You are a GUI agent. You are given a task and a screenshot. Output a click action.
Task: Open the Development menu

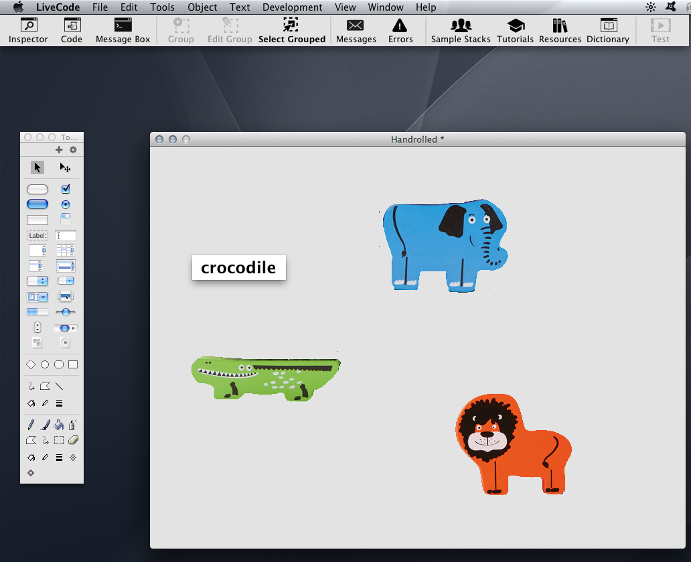pos(292,7)
